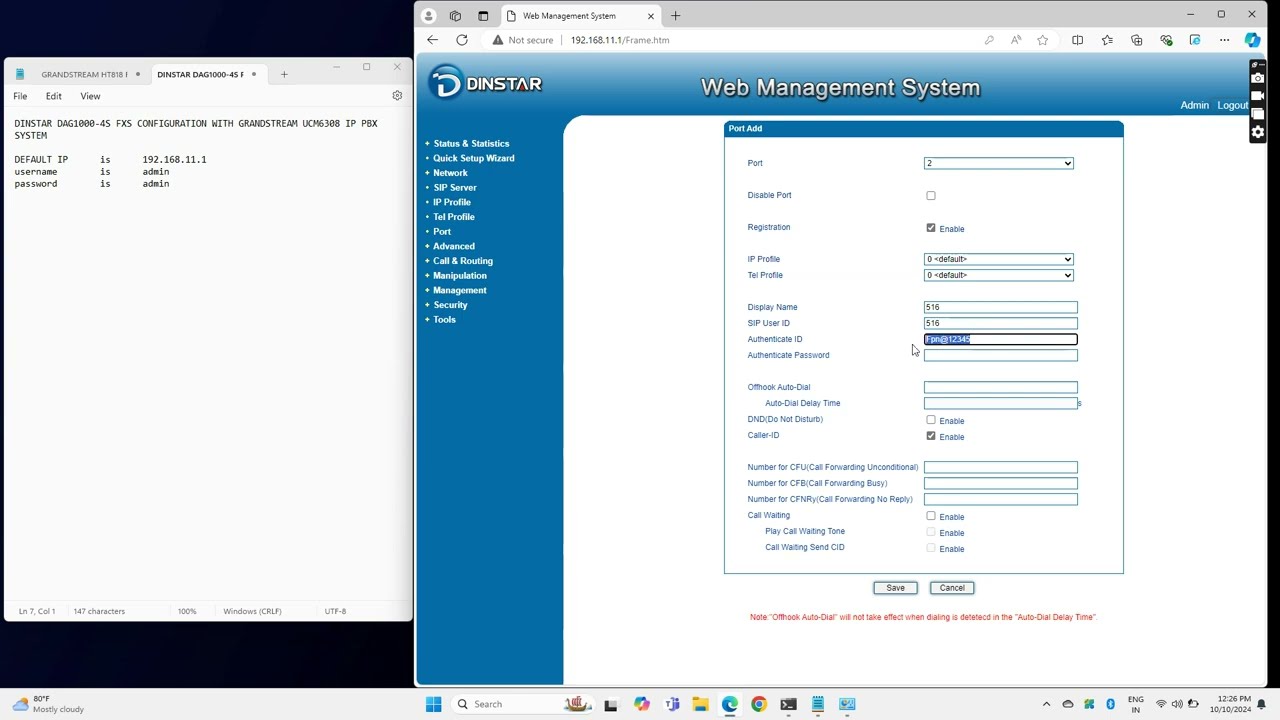Show hidden system tray icons
1280x720 pixels.
(x=1047, y=704)
